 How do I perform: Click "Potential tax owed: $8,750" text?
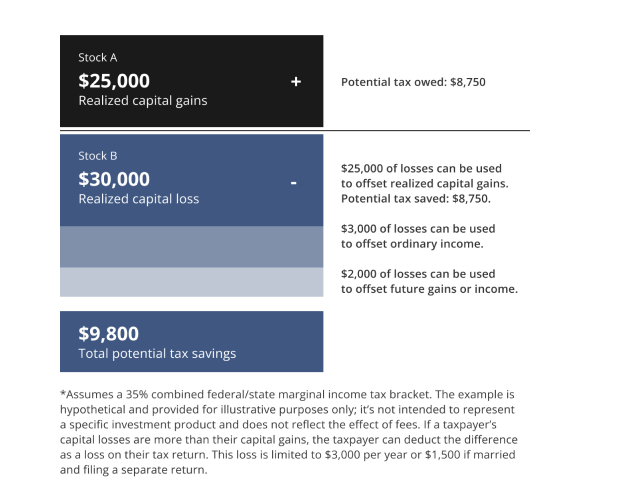413,82
